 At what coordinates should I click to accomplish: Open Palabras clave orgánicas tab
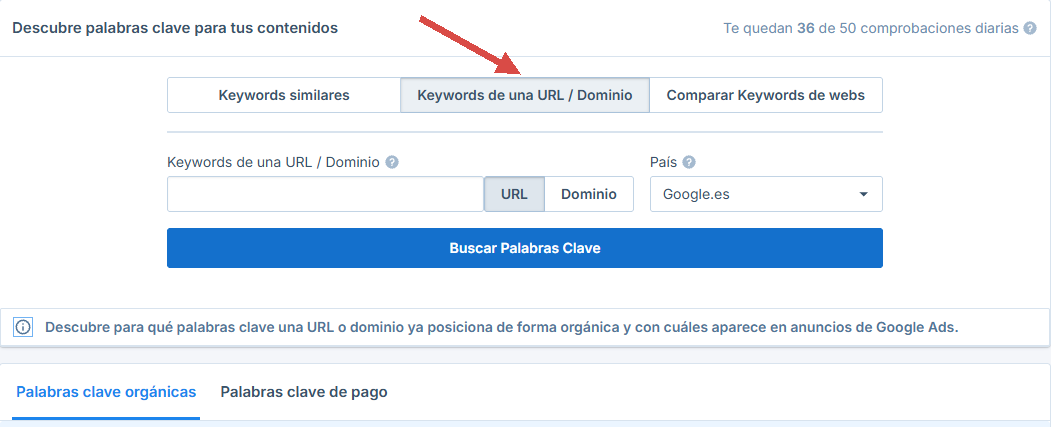click(106, 392)
